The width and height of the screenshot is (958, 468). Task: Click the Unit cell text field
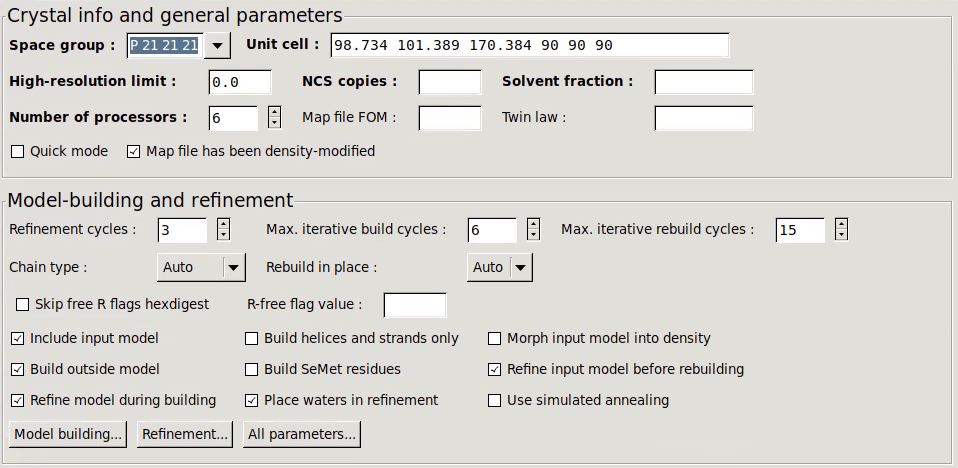coord(530,45)
